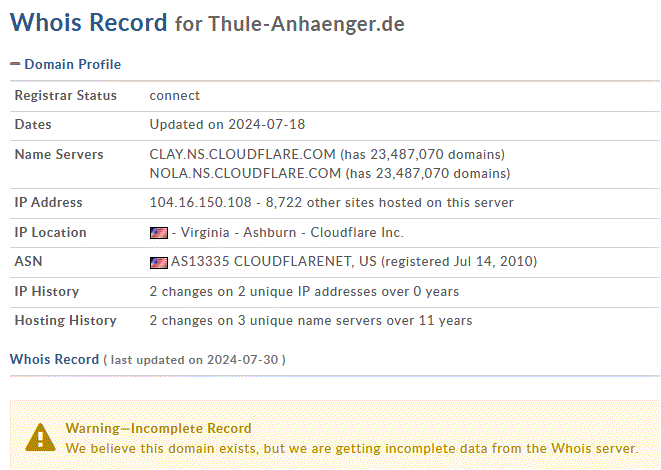
Task: Click the US flag in IP Location row
Action: pos(159,233)
